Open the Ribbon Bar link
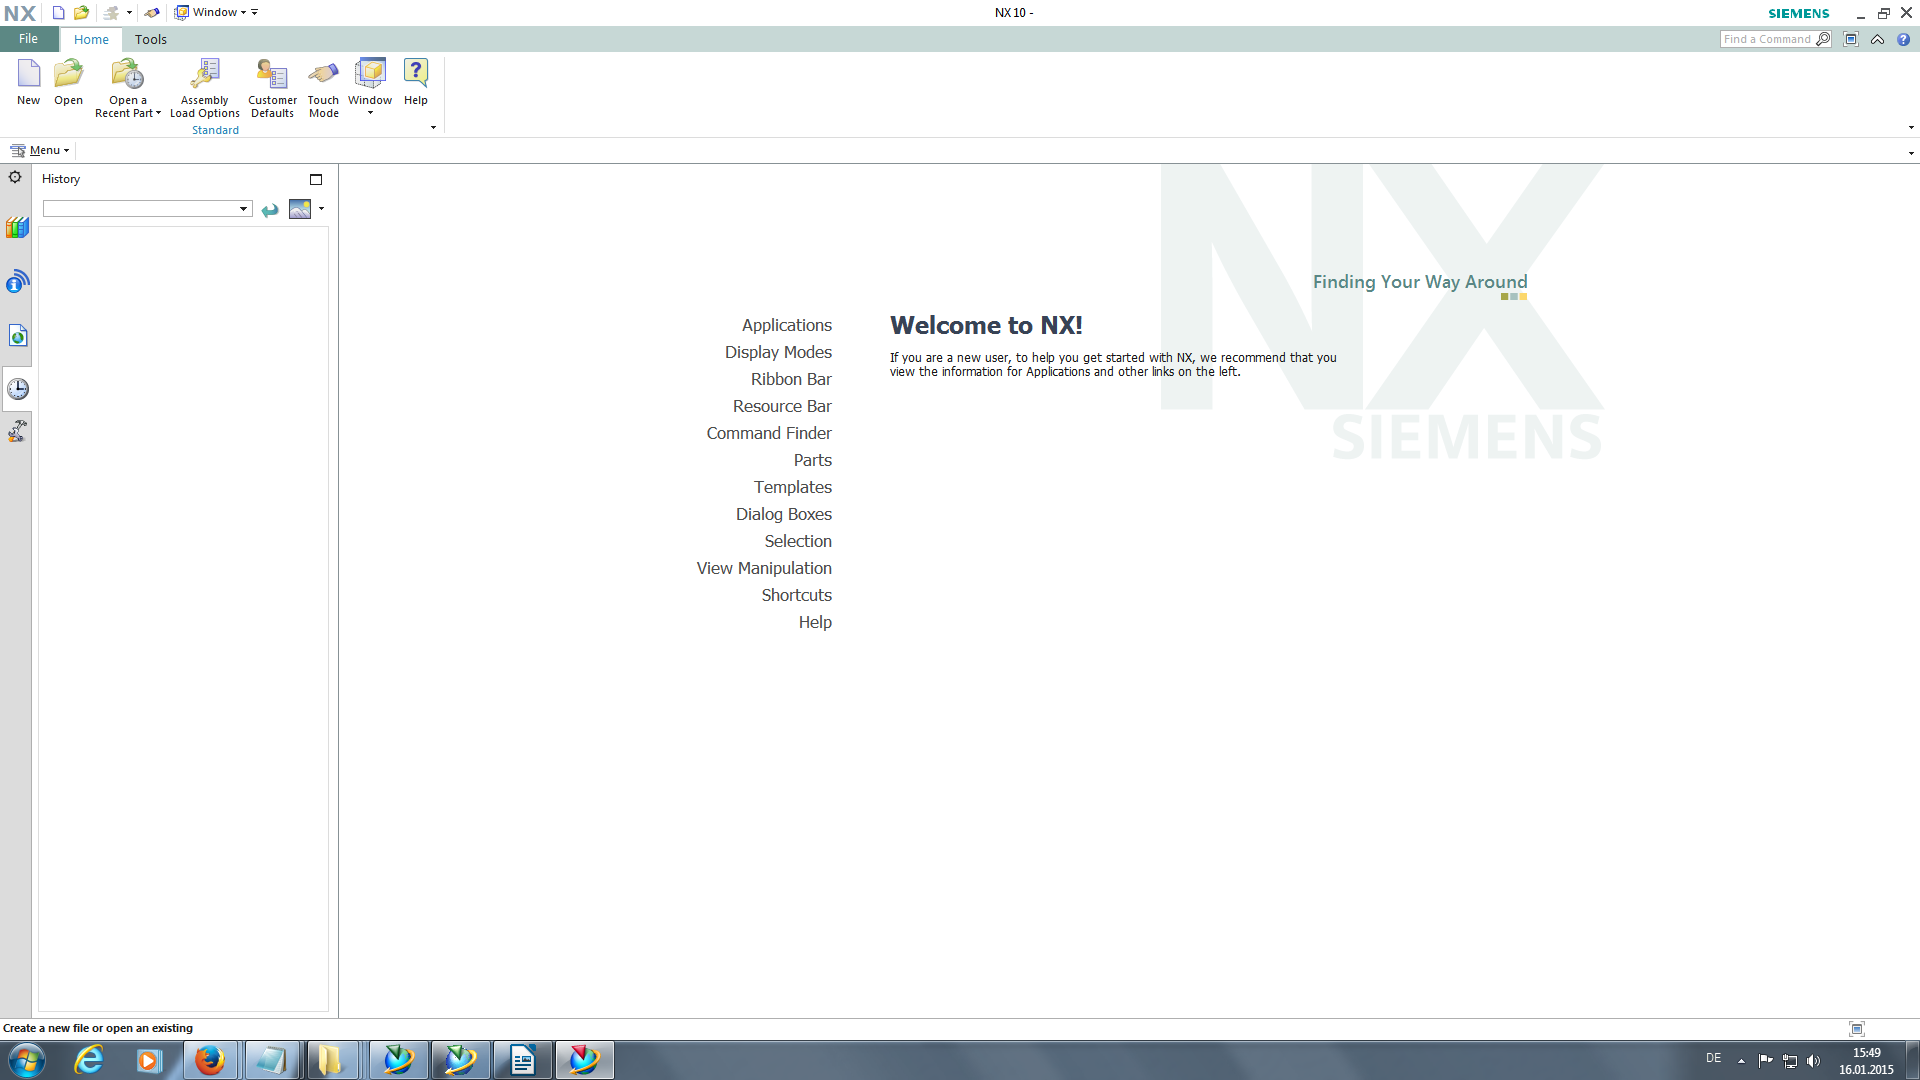 tap(791, 379)
